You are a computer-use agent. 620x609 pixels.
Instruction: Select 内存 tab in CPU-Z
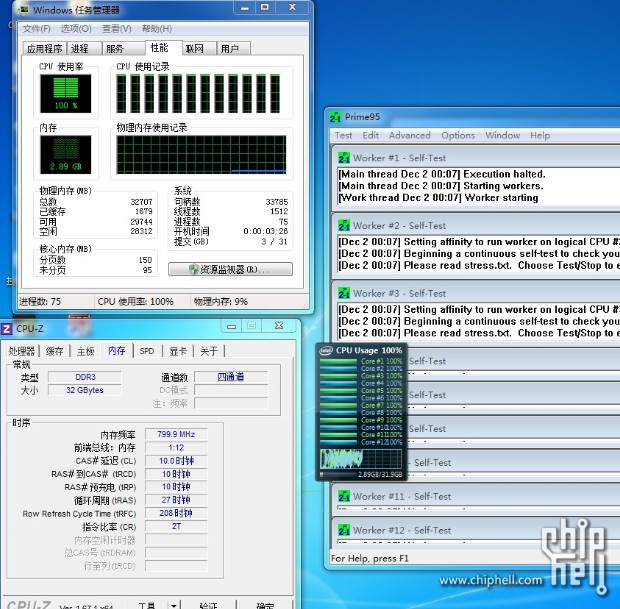[x=116, y=350]
